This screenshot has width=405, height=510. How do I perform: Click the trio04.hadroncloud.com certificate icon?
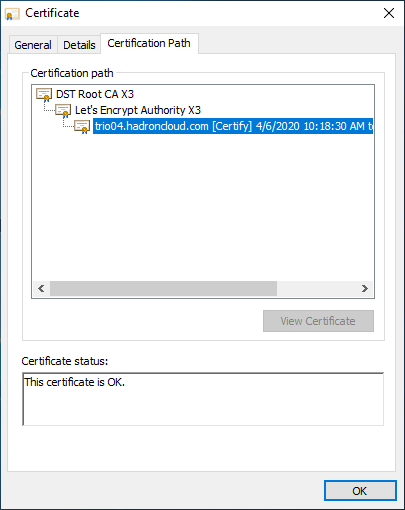pos(82,127)
